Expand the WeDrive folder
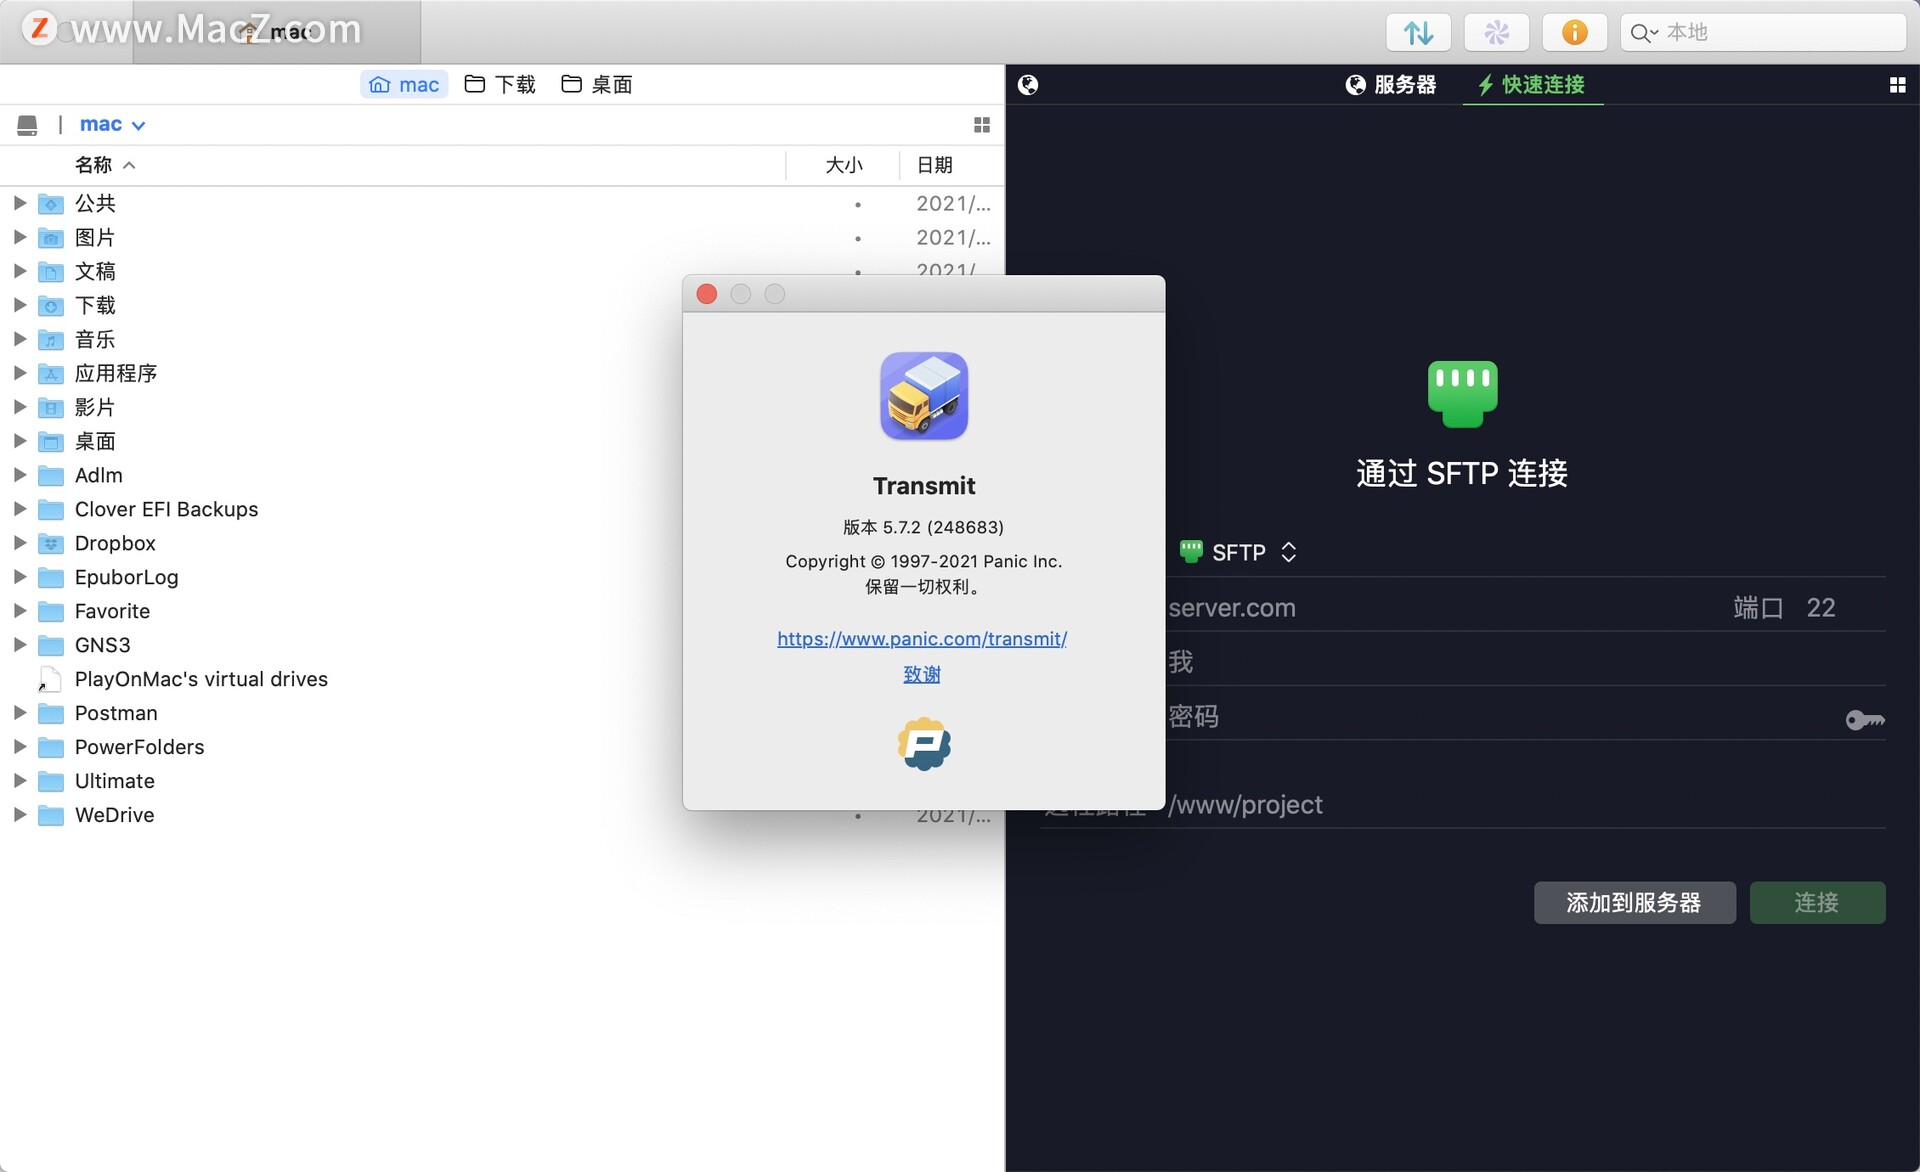The width and height of the screenshot is (1920, 1172). point(19,815)
